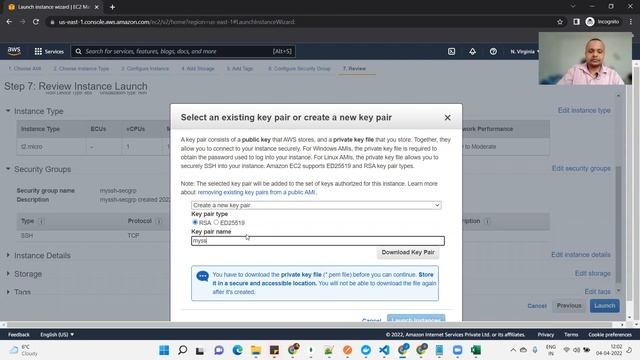This screenshot has height=360, width=640.
Task: Collapse the Security Groups section
Action: (8, 169)
